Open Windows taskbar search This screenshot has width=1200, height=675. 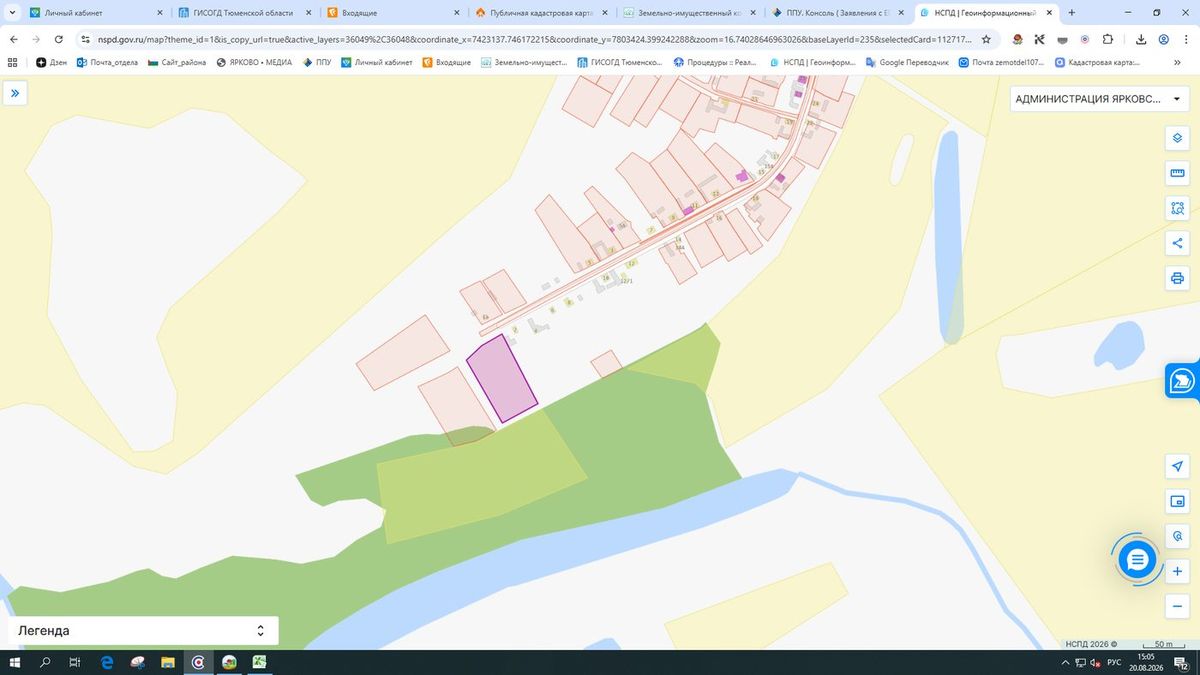(45, 662)
